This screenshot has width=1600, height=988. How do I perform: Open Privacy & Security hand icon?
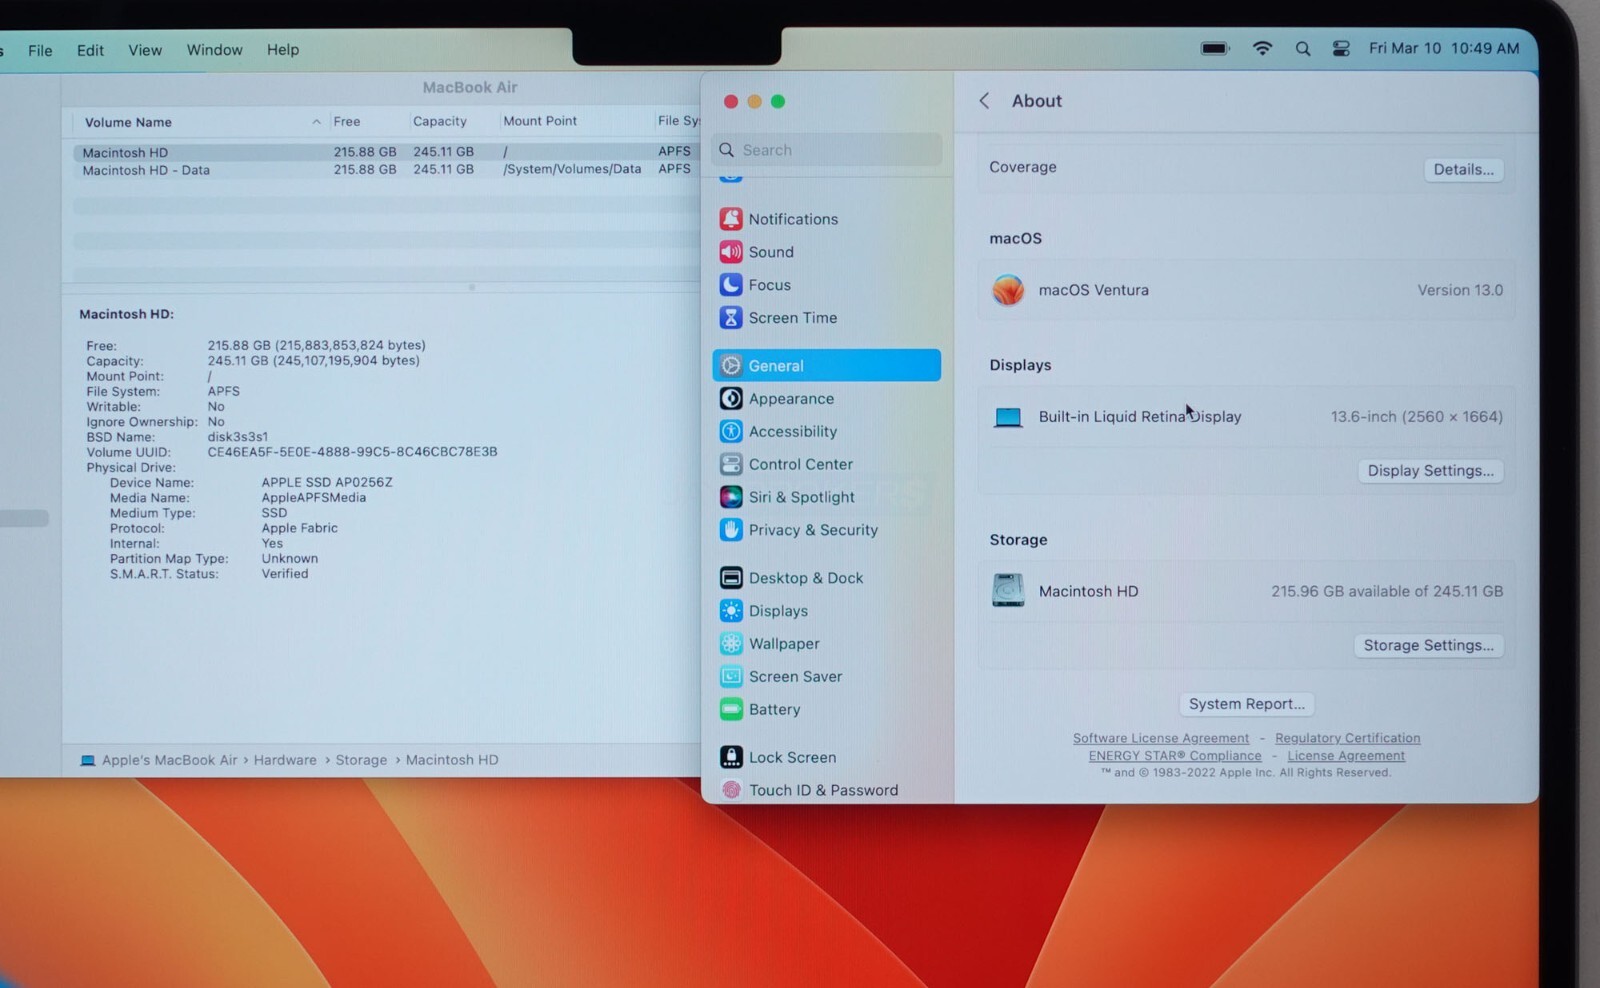point(731,530)
